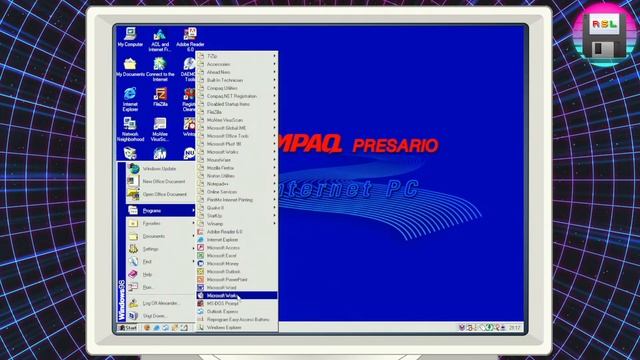Viewport: 640px width, 360px height.
Task: Open Reprogram Easy Access Buttons entry
Action: (237, 319)
